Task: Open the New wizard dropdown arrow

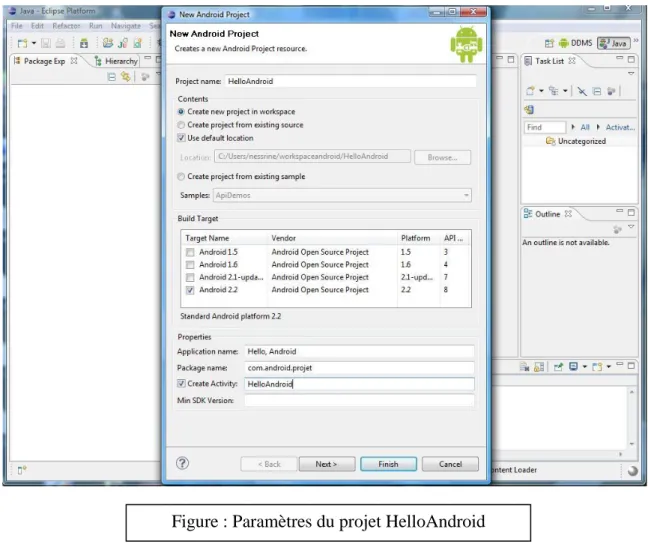Action: pos(34,43)
